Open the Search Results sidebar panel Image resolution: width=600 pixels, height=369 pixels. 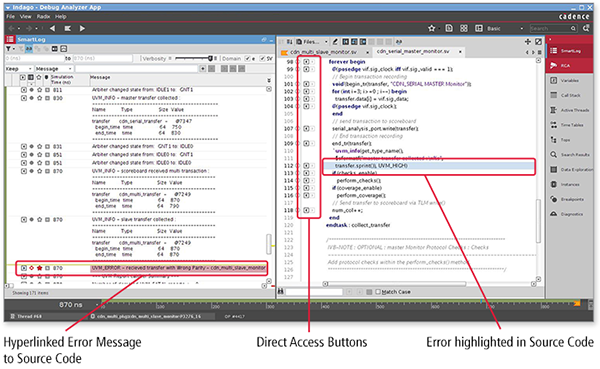(x=569, y=155)
